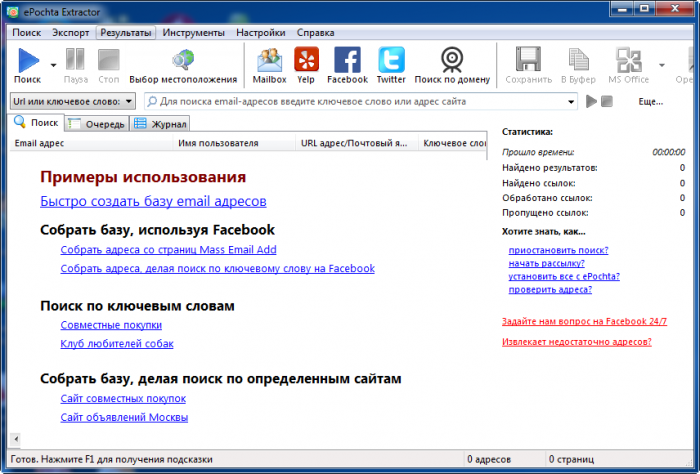Open the Выбор местоположения location tool
The width and height of the screenshot is (700, 474).
point(183,62)
